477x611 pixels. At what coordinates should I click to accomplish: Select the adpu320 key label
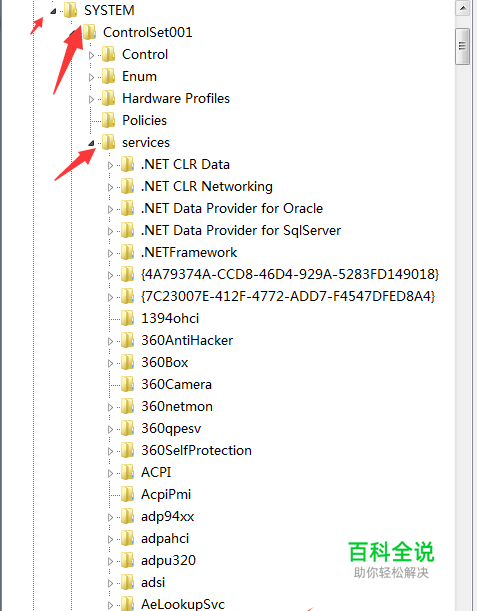(168, 560)
